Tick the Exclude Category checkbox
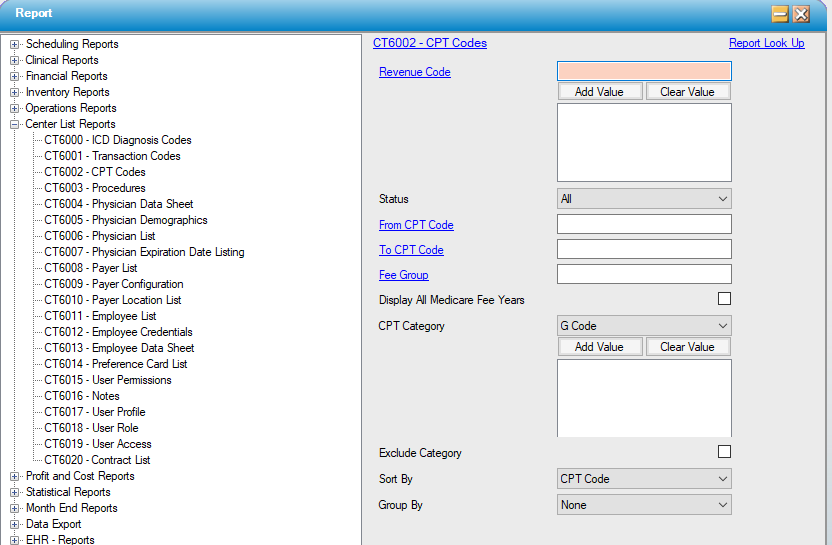Image resolution: width=832 pixels, height=545 pixels. [x=724, y=452]
